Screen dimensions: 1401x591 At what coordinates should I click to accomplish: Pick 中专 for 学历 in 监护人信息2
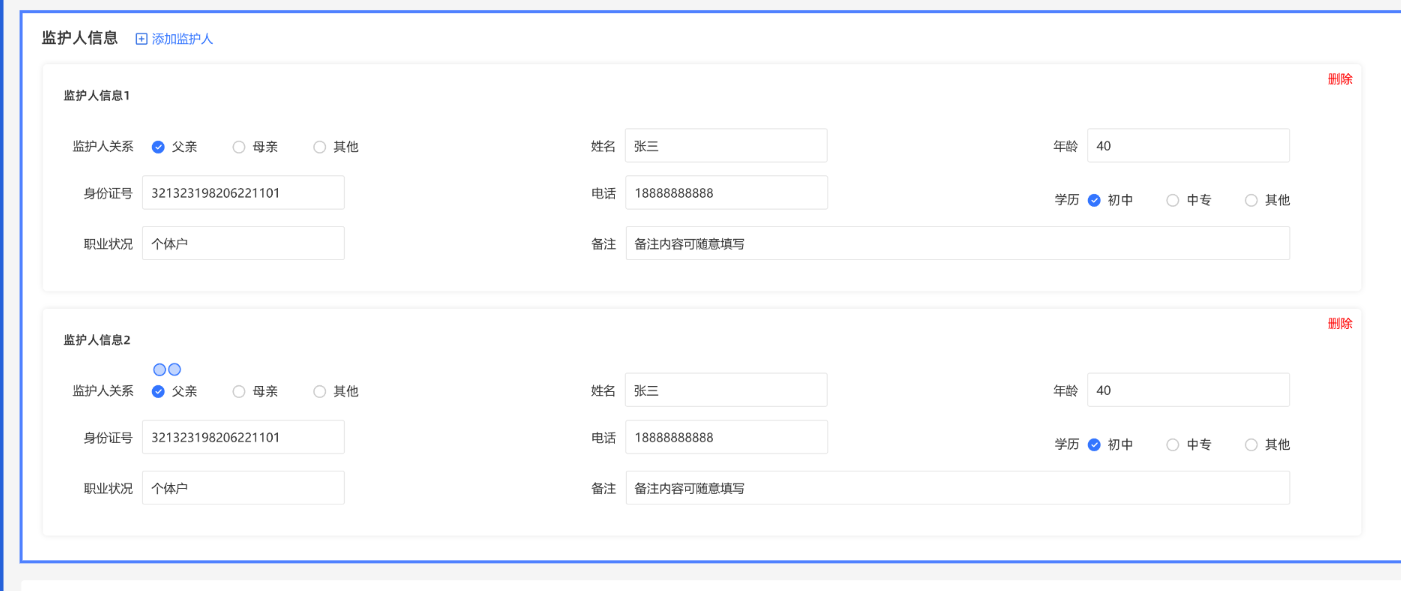tap(1173, 445)
